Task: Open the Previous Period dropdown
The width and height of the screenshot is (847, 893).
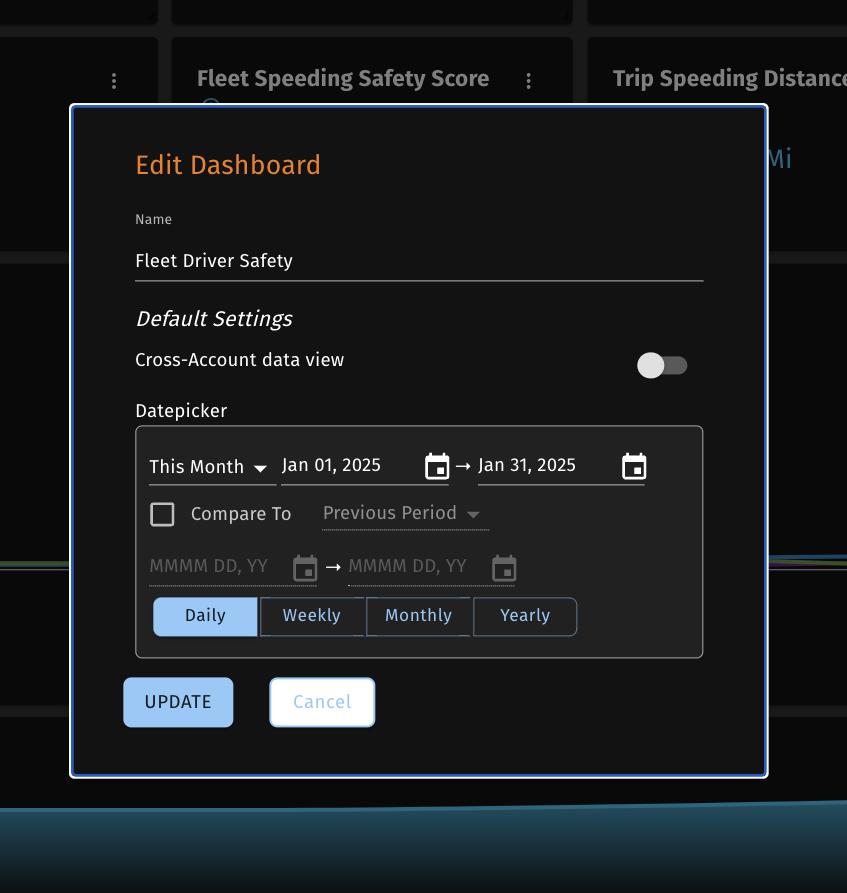Action: tap(404, 514)
